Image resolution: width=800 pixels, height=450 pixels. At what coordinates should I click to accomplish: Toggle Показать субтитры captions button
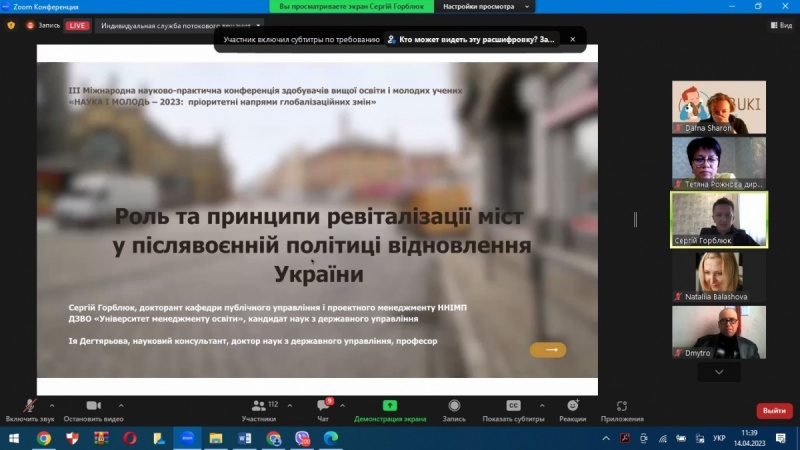(x=513, y=407)
